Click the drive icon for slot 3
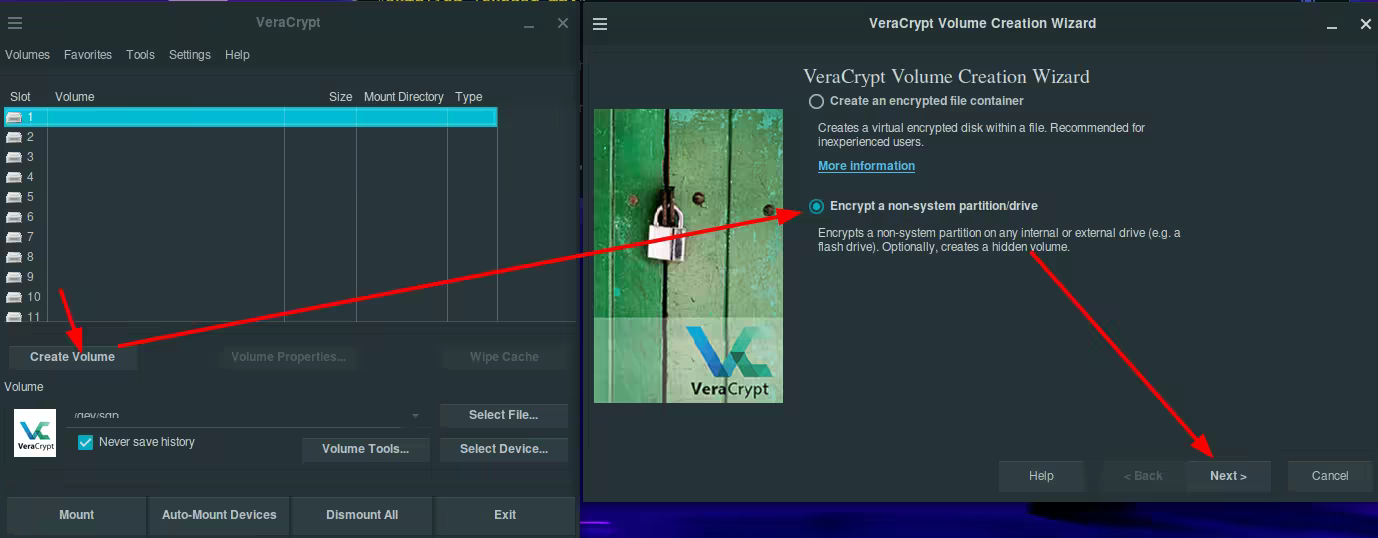This screenshot has height=538, width=1378. coord(14,157)
